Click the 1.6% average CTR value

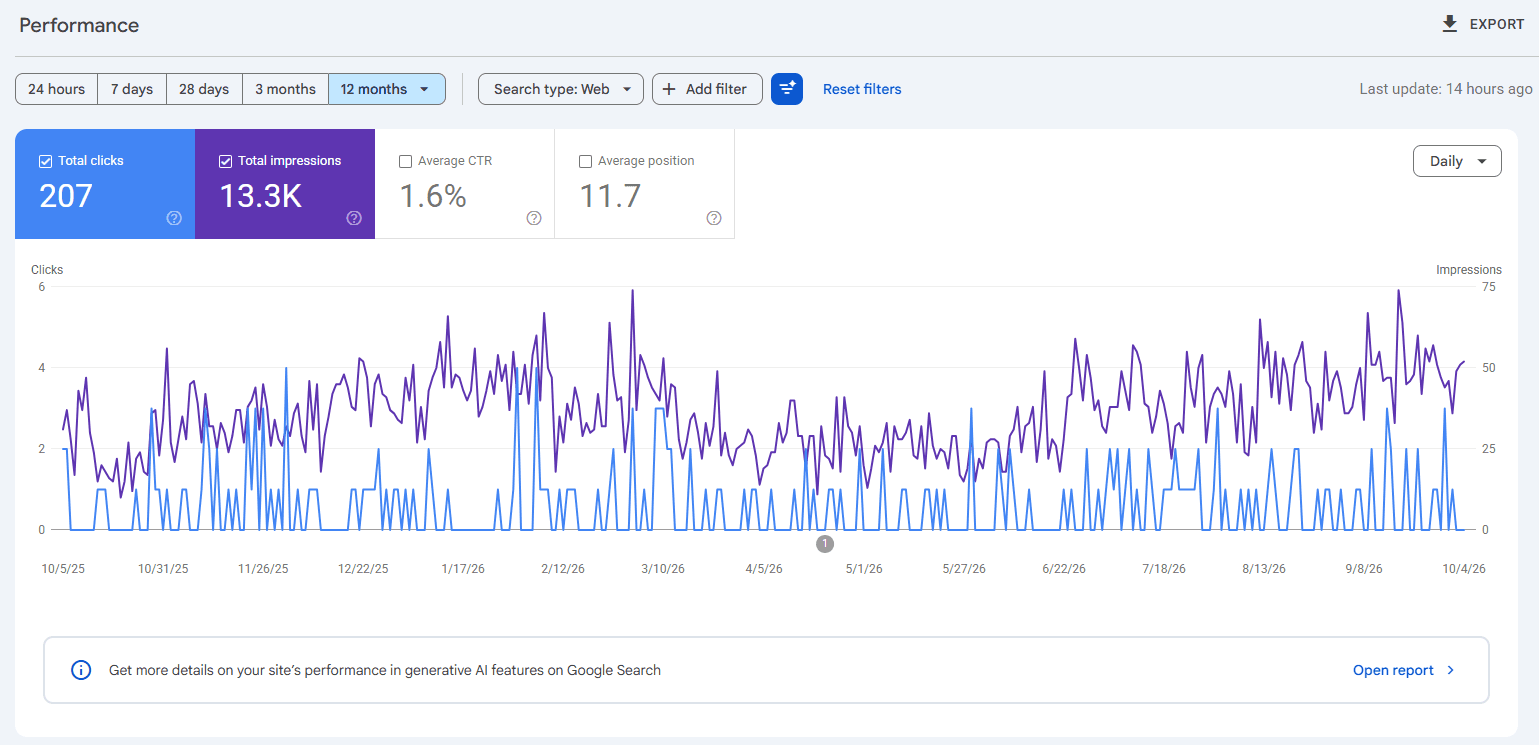tap(433, 196)
